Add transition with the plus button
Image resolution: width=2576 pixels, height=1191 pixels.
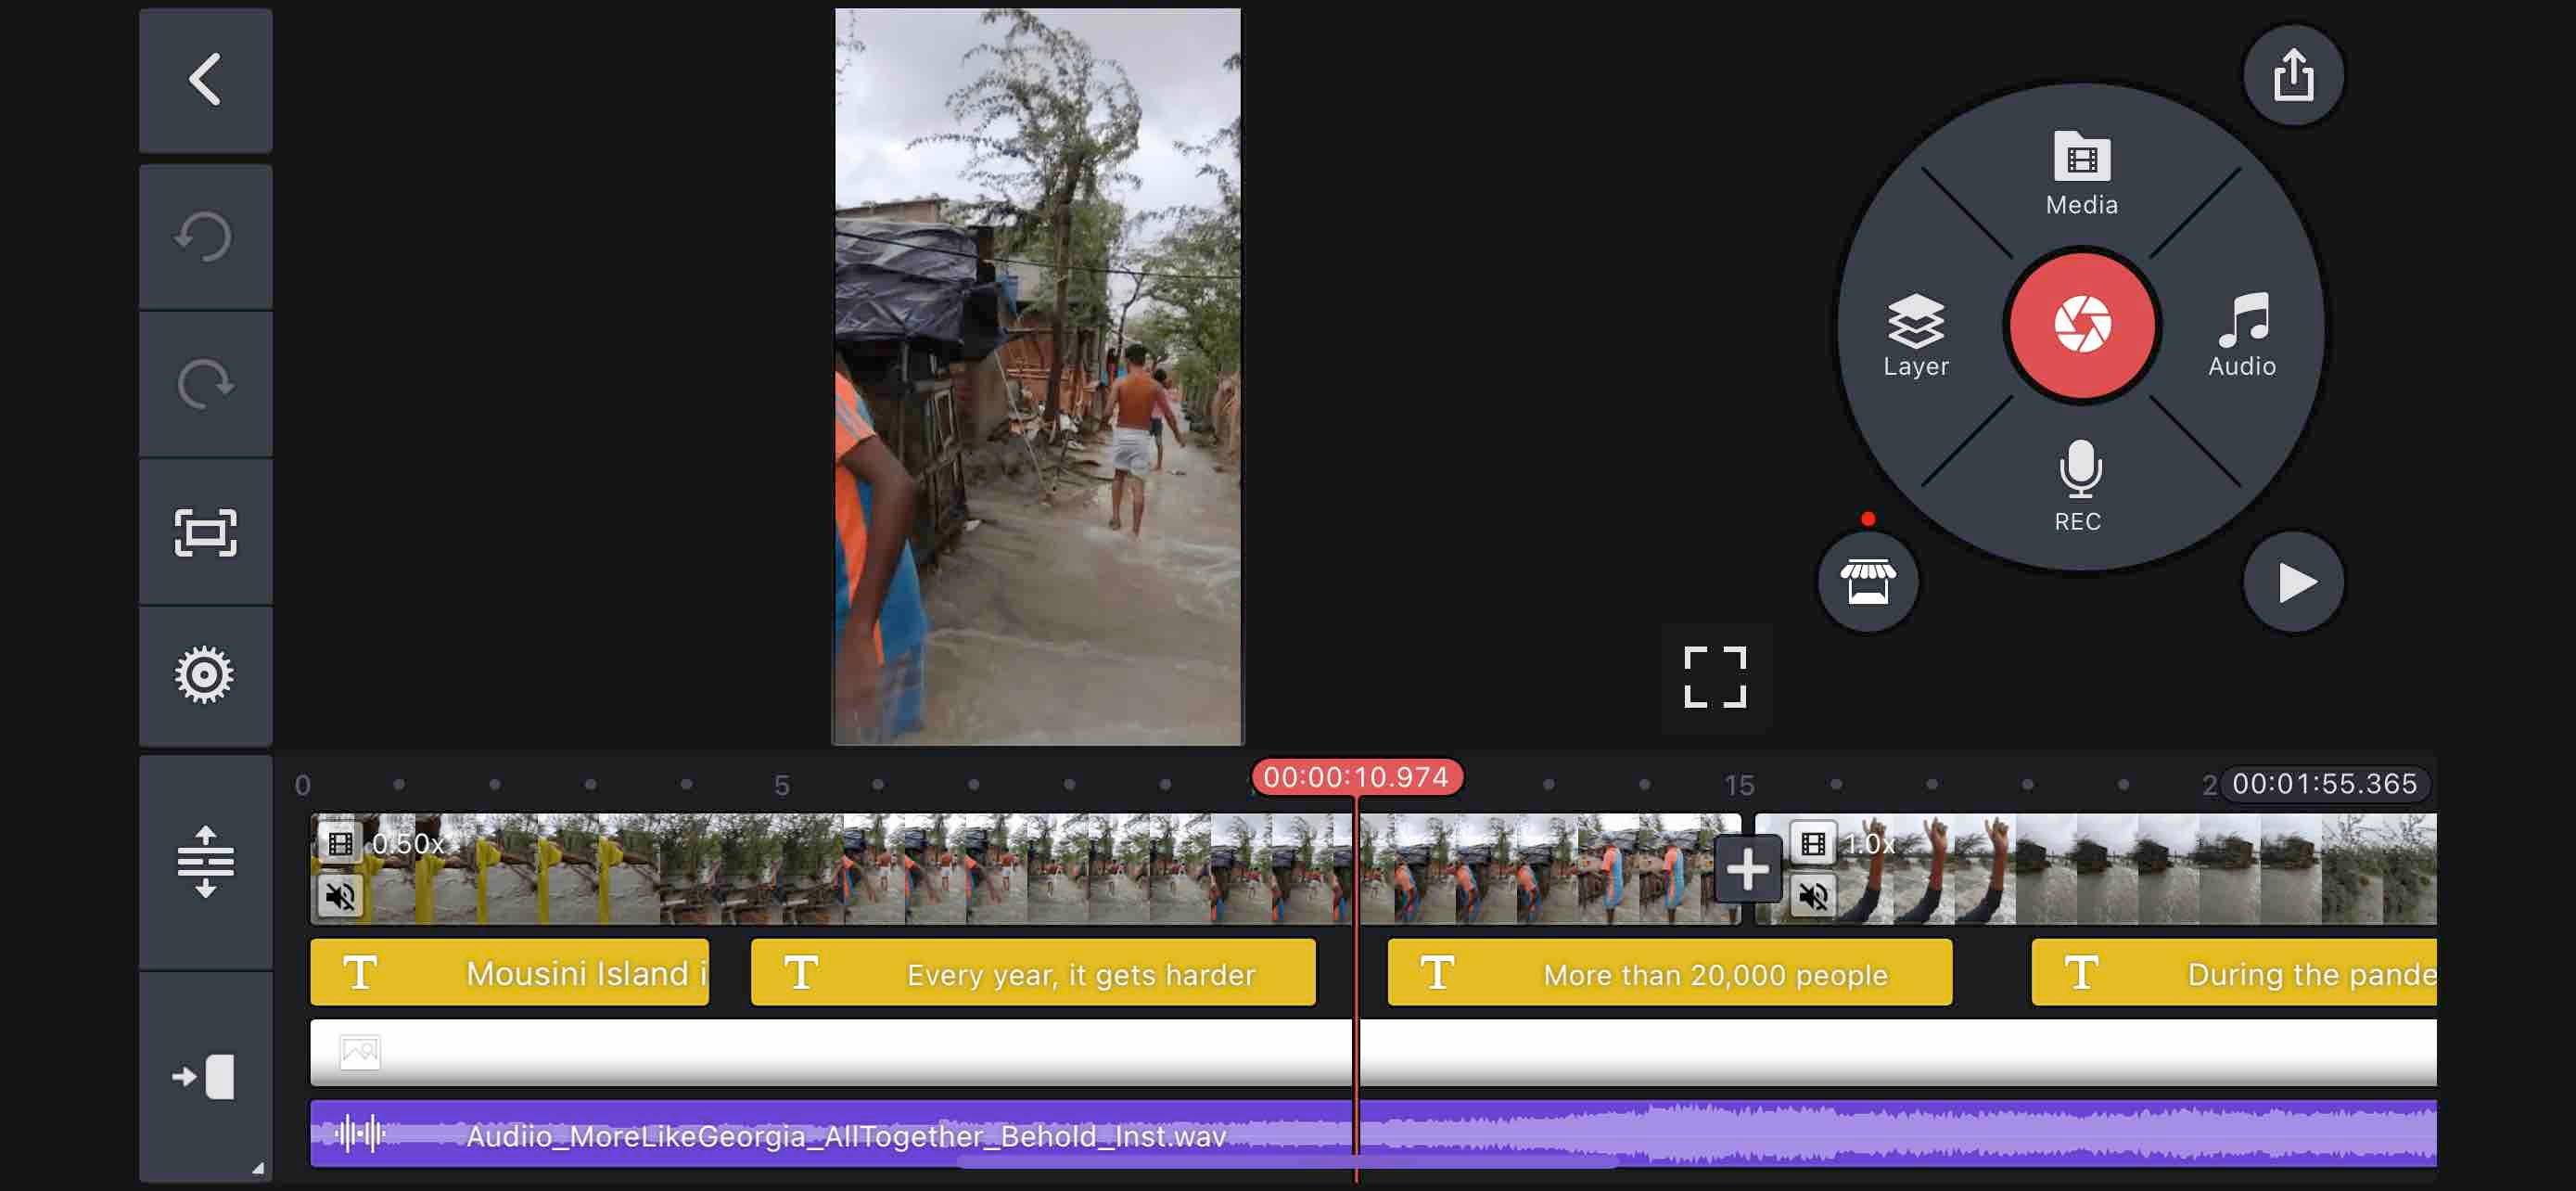(1746, 869)
